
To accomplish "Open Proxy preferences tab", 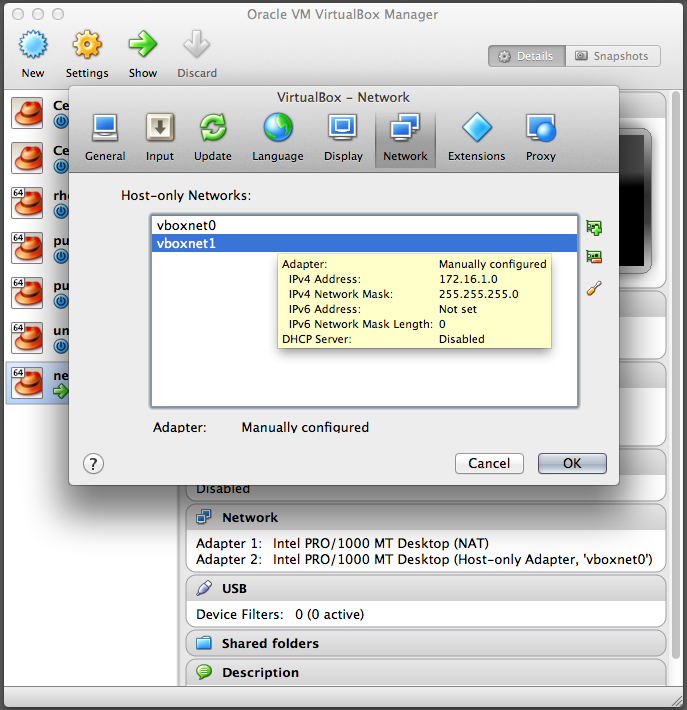I will tap(541, 138).
